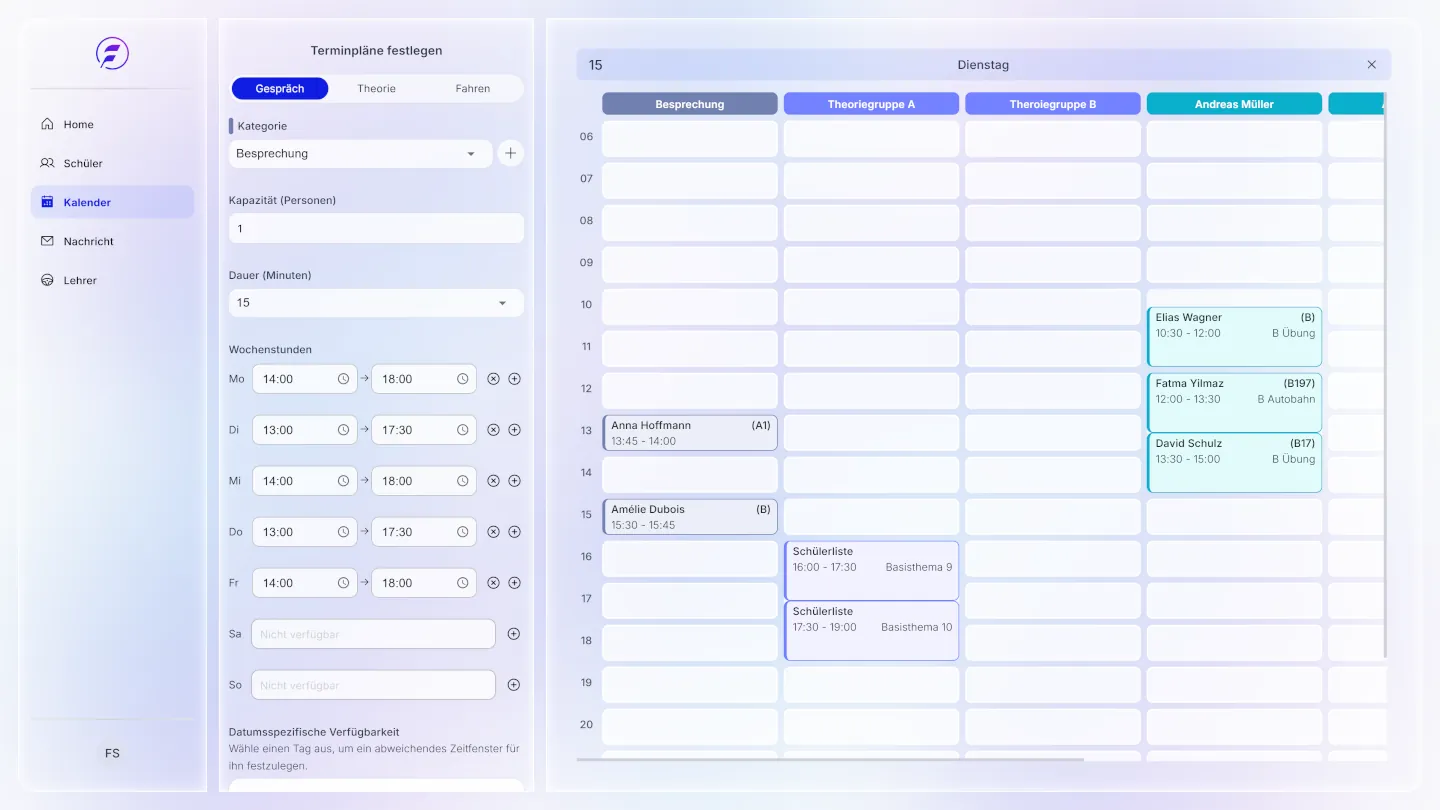Click the app logo in the sidebar
Screen dimensions: 1440x810
point(112,53)
